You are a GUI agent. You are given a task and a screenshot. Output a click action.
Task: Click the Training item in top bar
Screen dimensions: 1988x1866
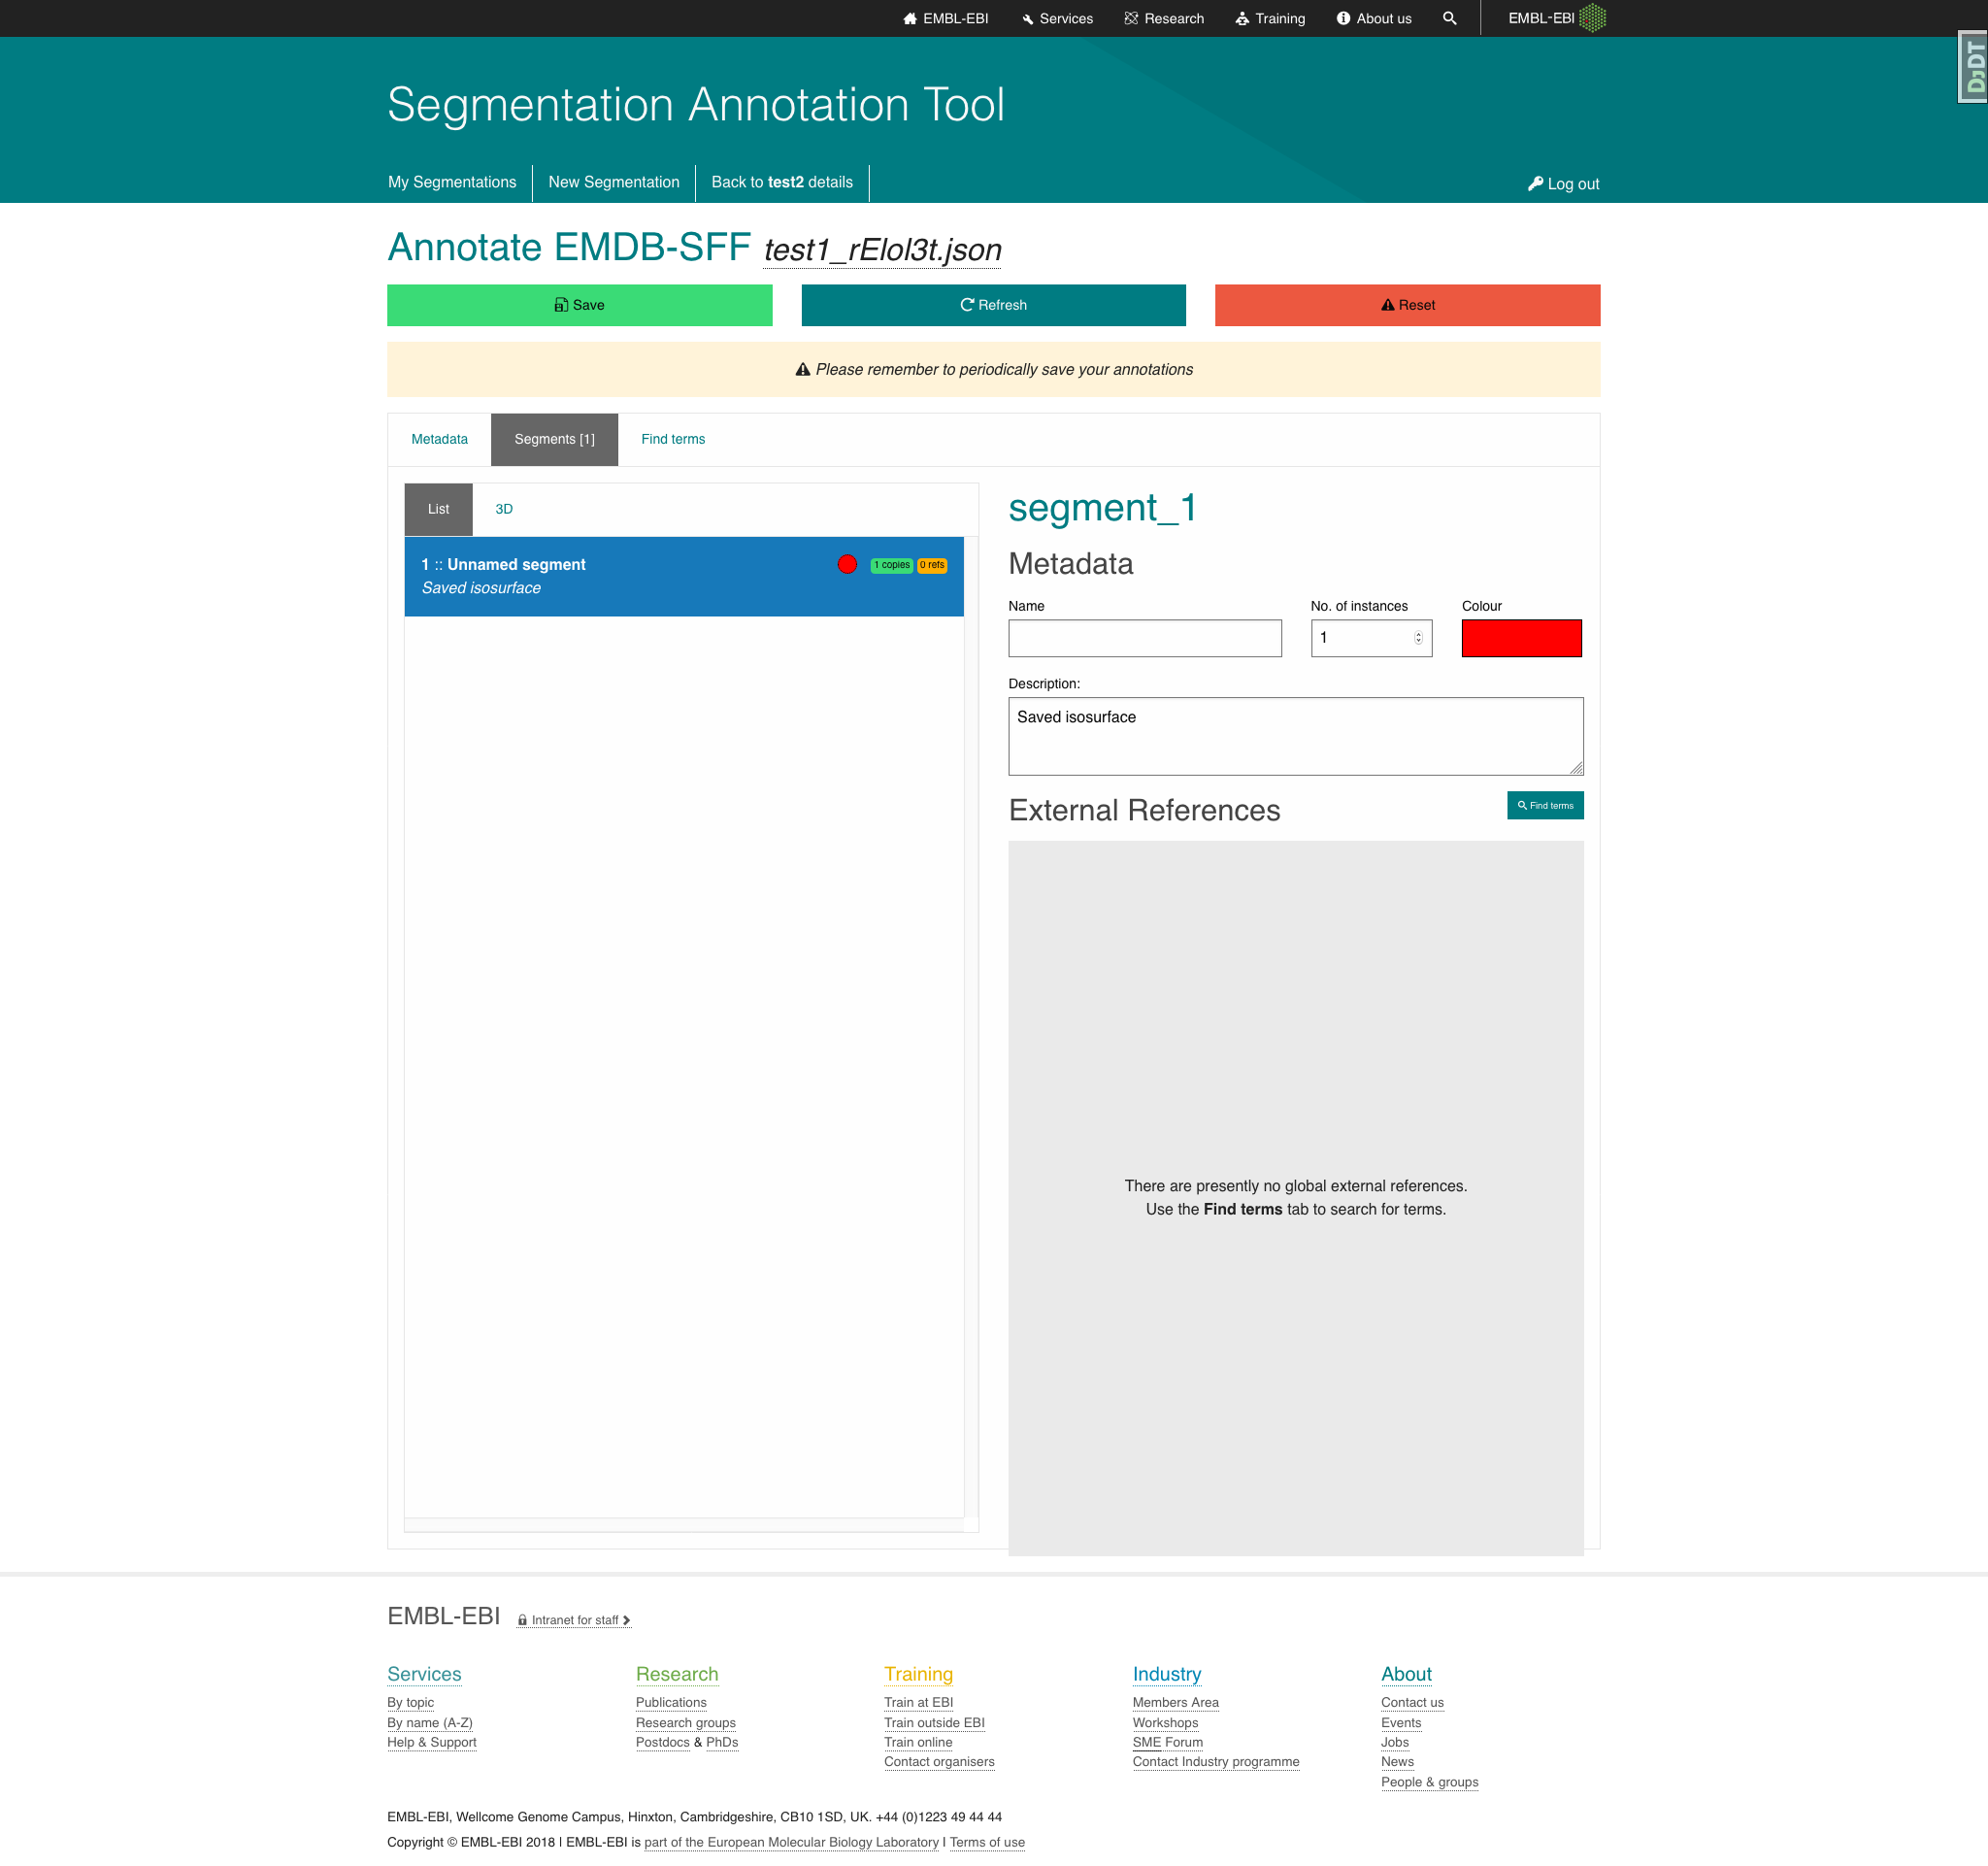click(1270, 18)
